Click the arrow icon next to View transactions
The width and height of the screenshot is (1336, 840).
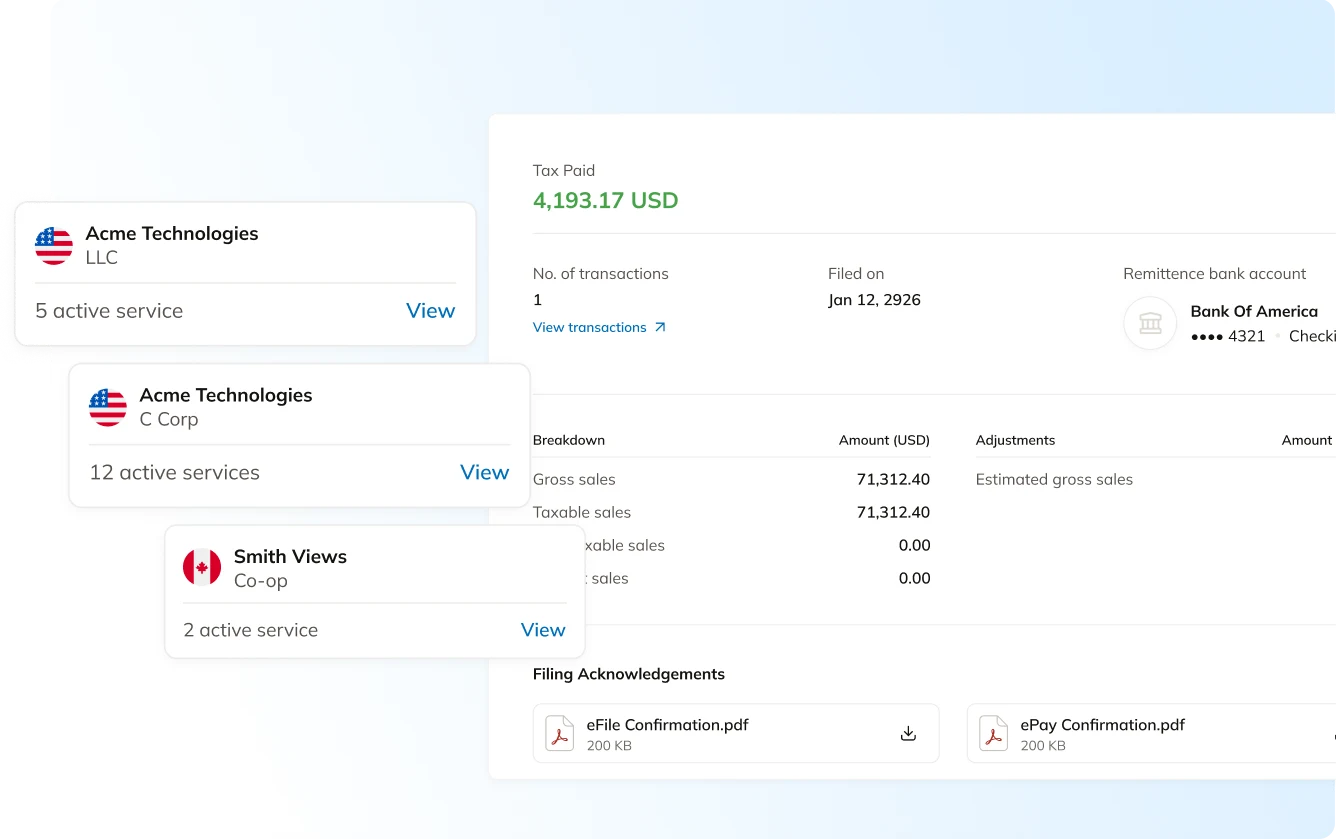[x=660, y=327]
